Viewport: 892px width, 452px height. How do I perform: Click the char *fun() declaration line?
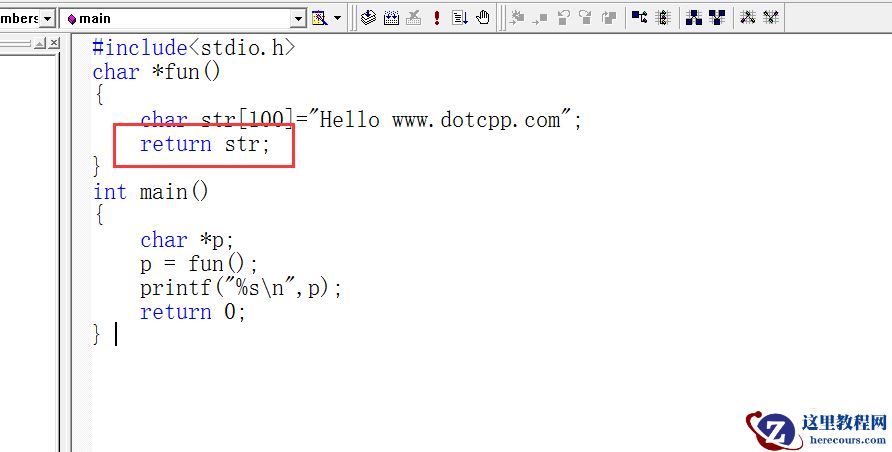coord(156,72)
